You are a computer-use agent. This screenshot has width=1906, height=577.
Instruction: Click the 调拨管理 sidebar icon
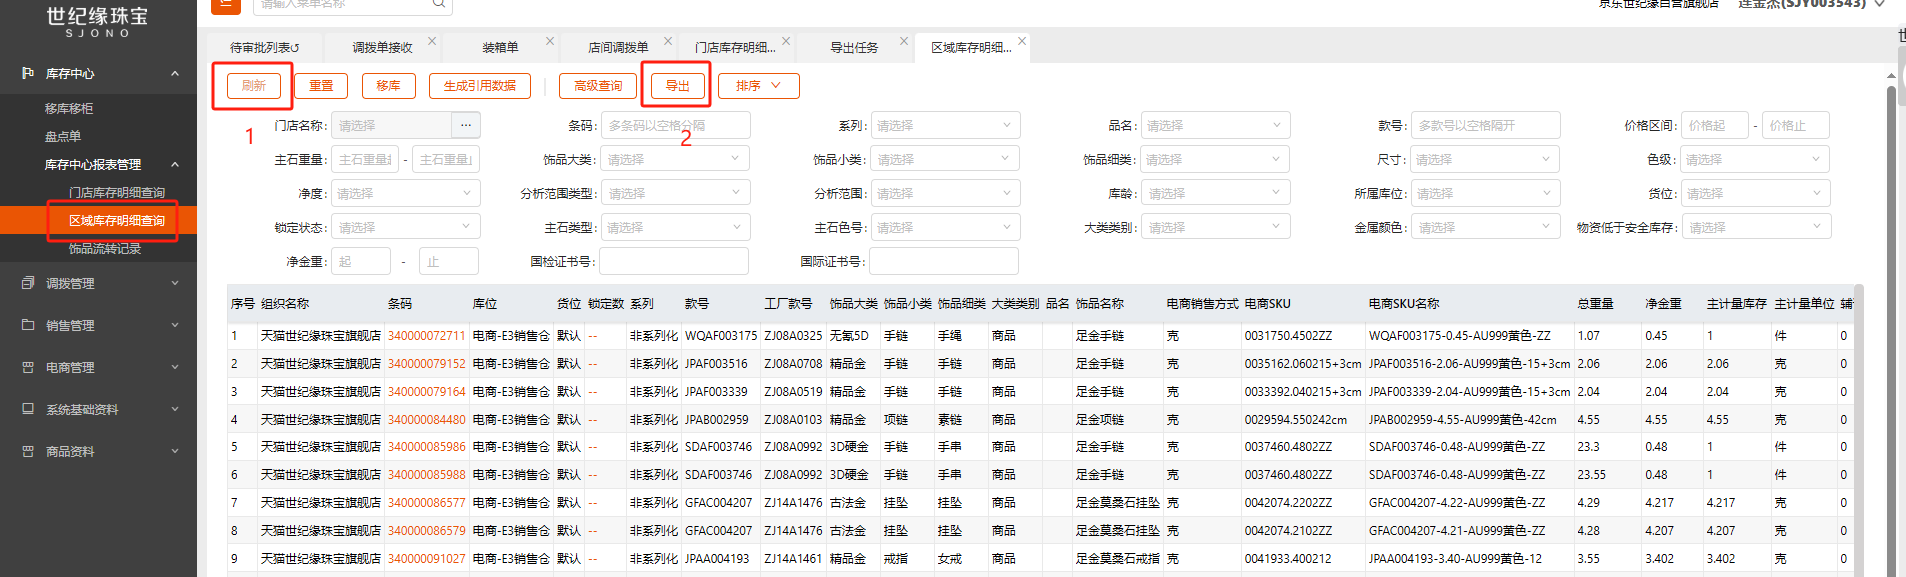(28, 283)
